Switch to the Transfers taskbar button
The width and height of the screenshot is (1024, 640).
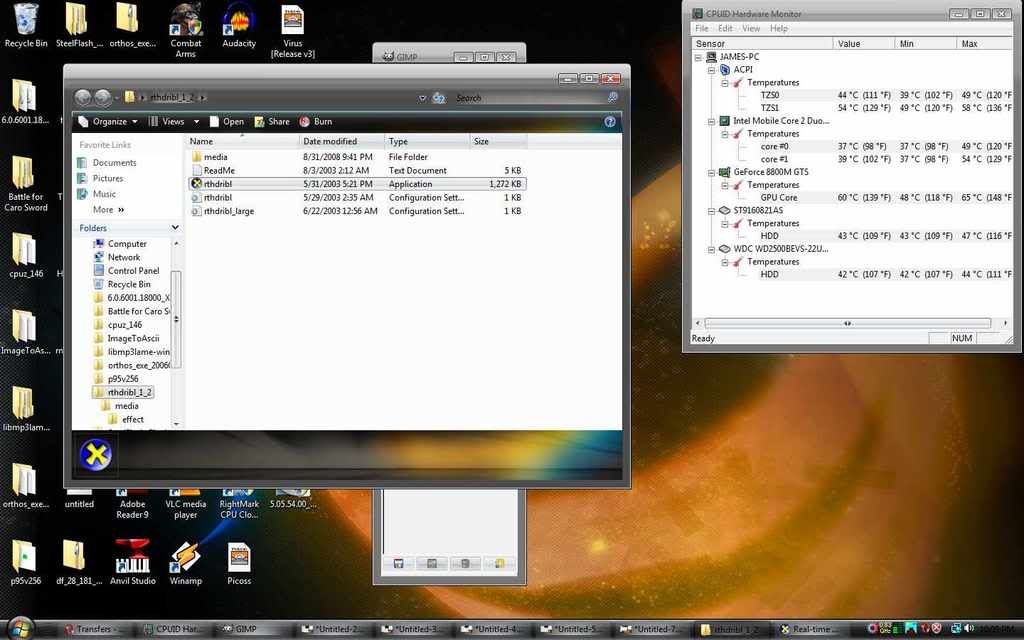point(92,629)
